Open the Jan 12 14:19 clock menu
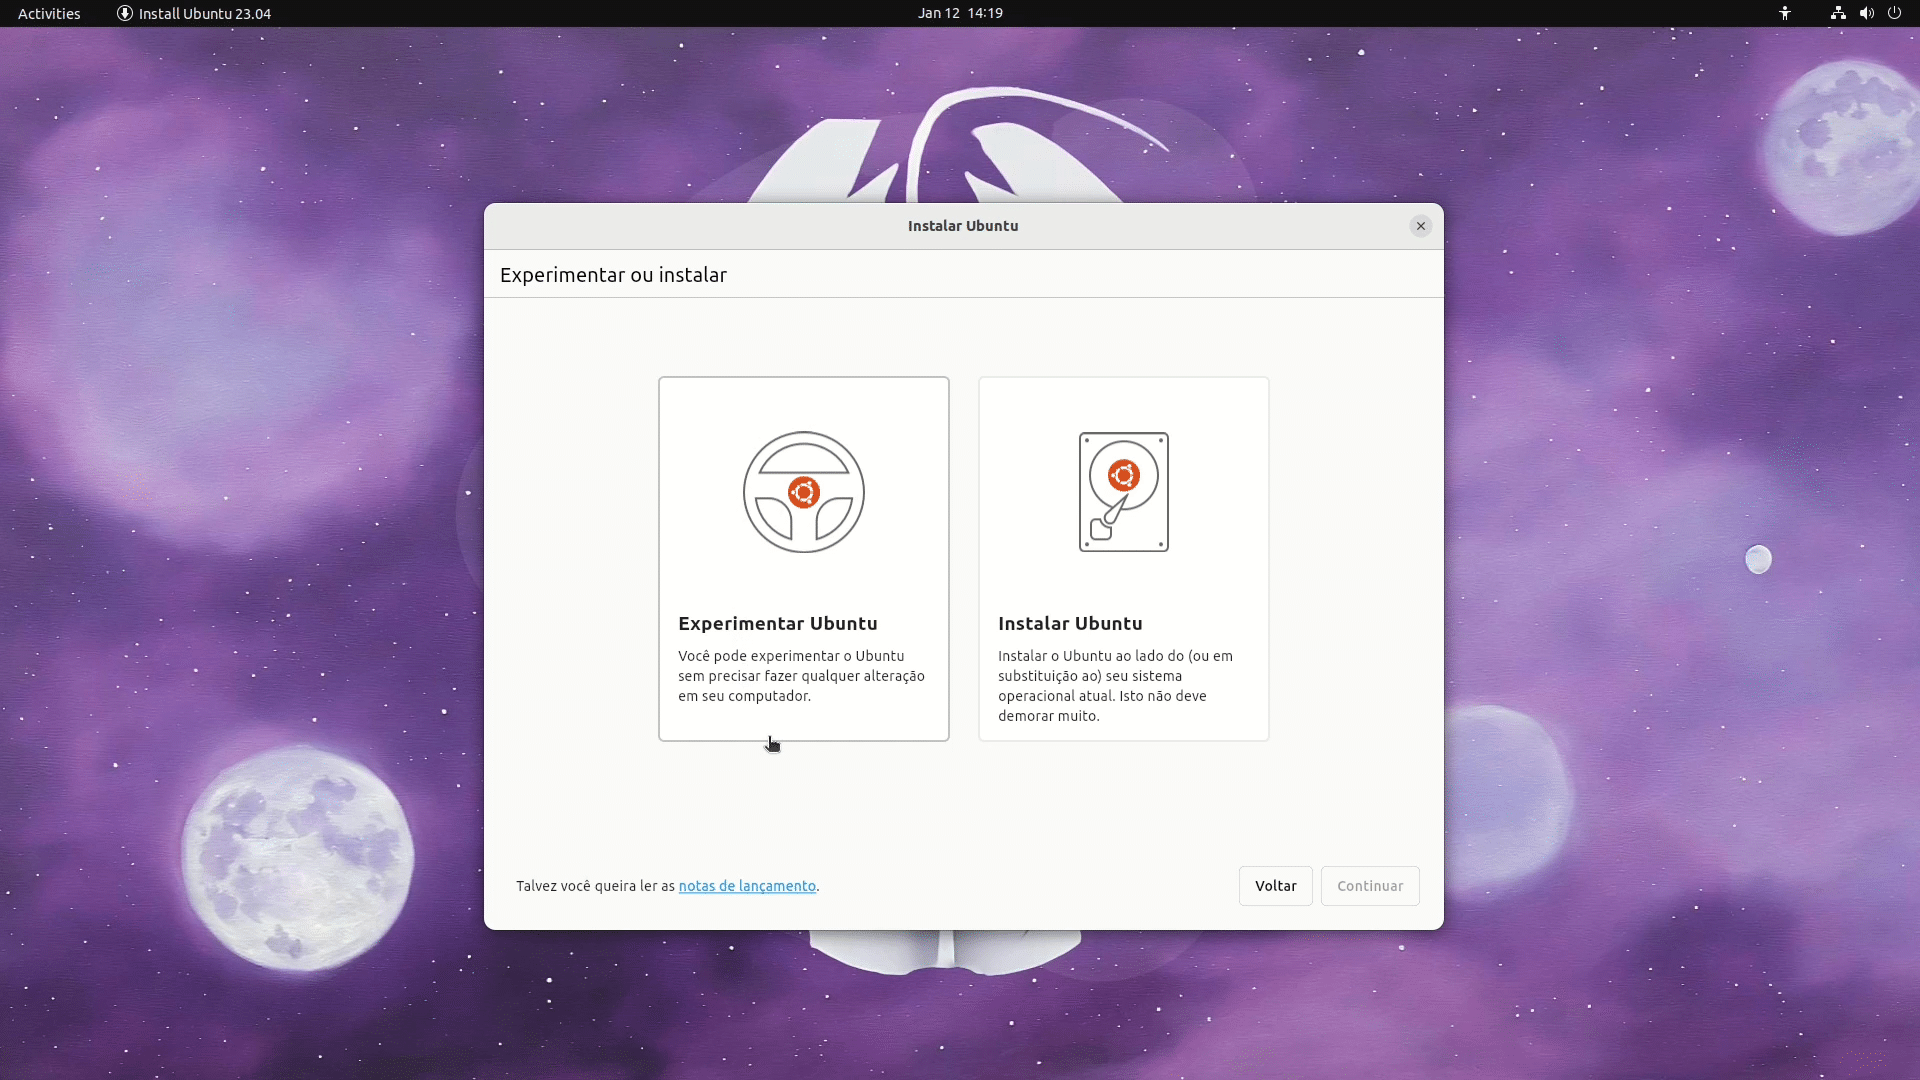Viewport: 1920px width, 1080px height. tap(960, 13)
